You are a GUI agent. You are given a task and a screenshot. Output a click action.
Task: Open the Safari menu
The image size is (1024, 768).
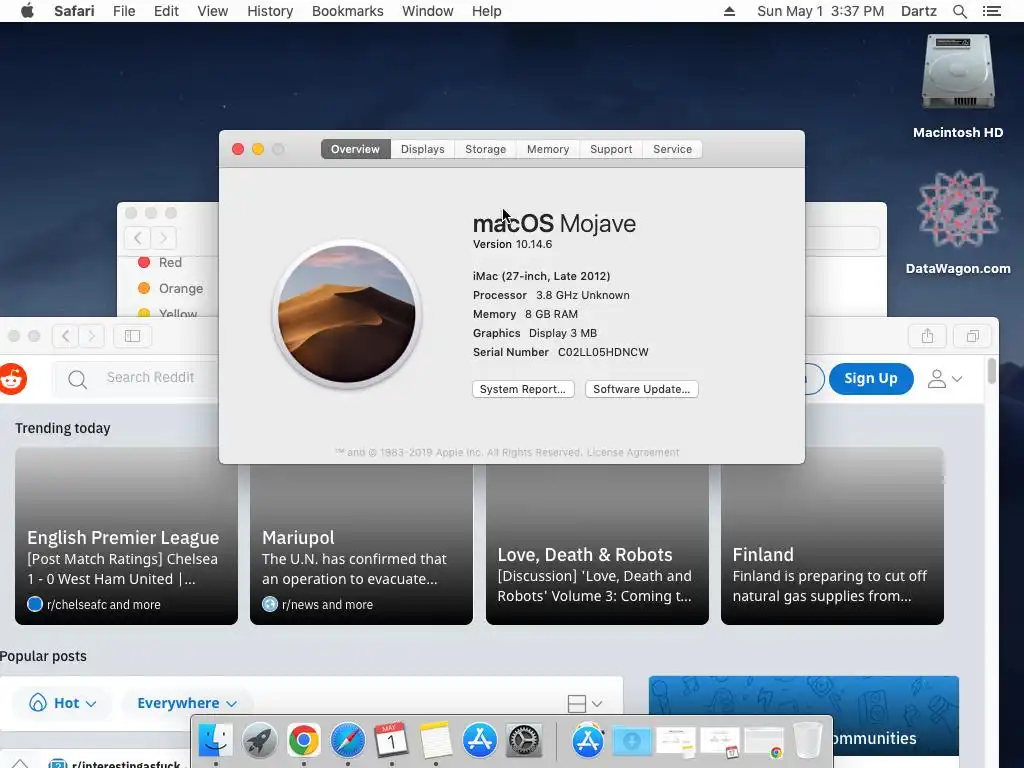pos(74,11)
